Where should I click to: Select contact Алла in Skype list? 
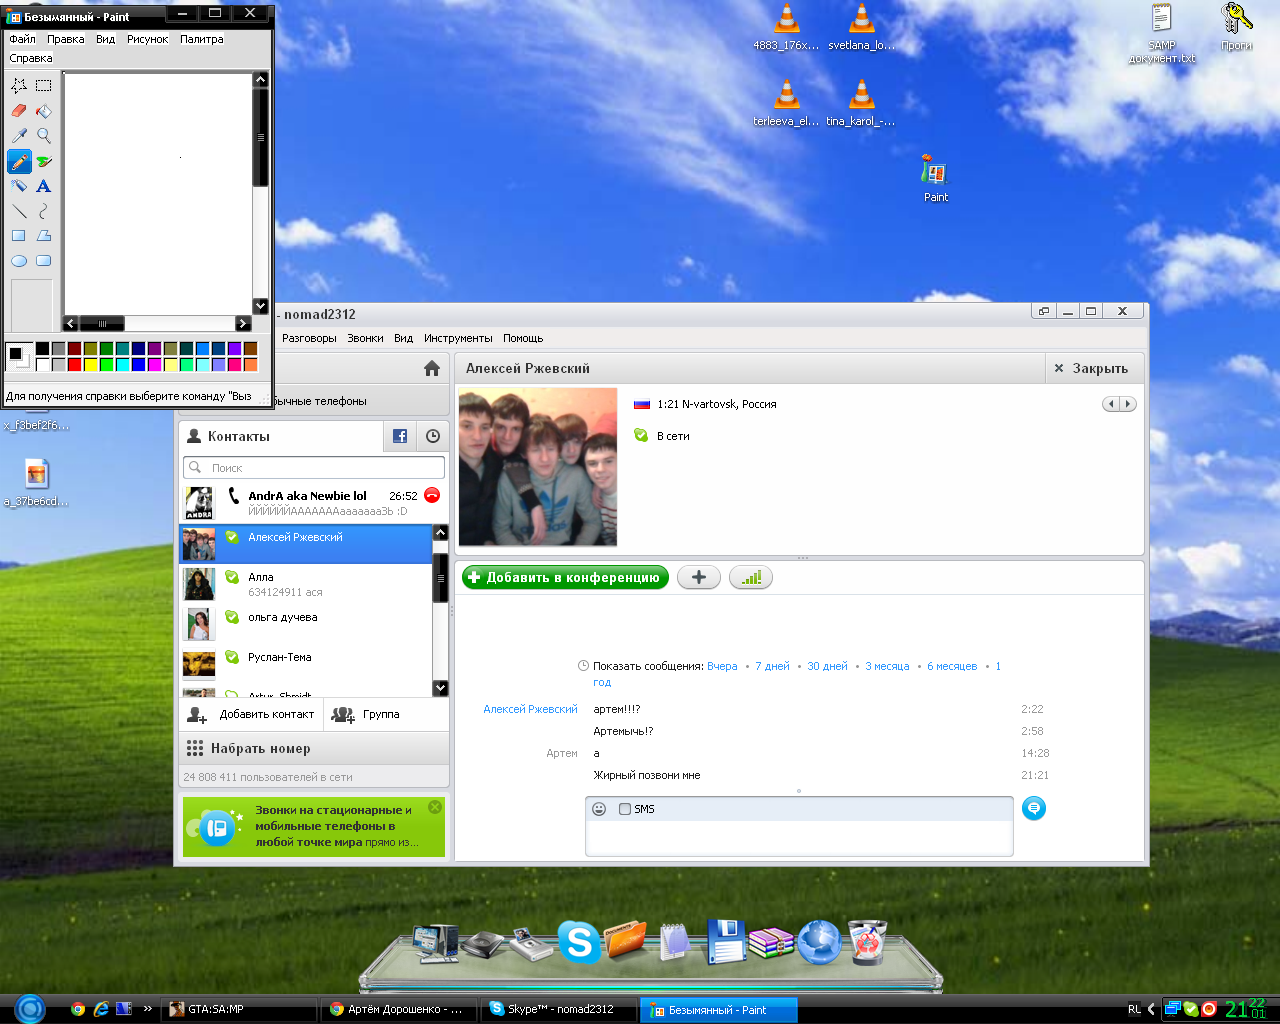click(x=306, y=584)
